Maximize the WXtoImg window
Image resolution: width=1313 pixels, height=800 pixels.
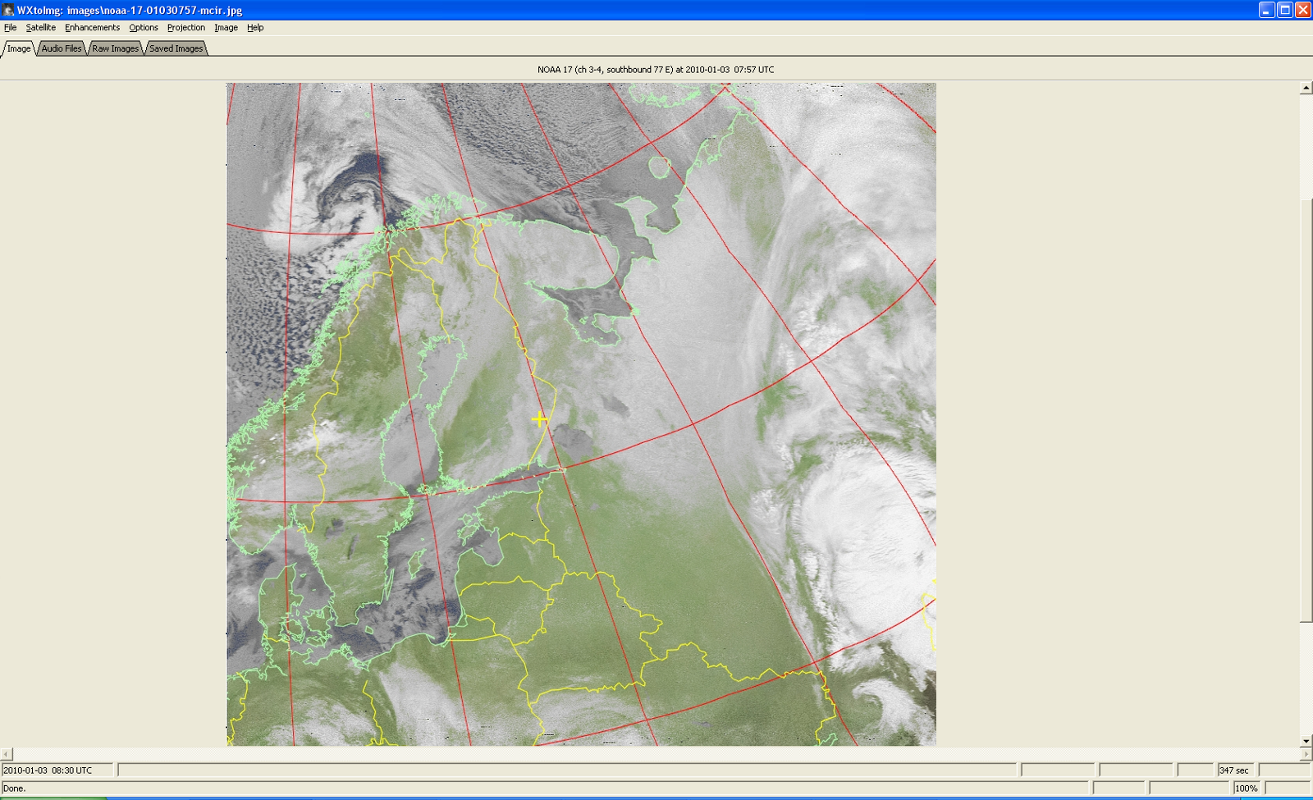[1284, 9]
